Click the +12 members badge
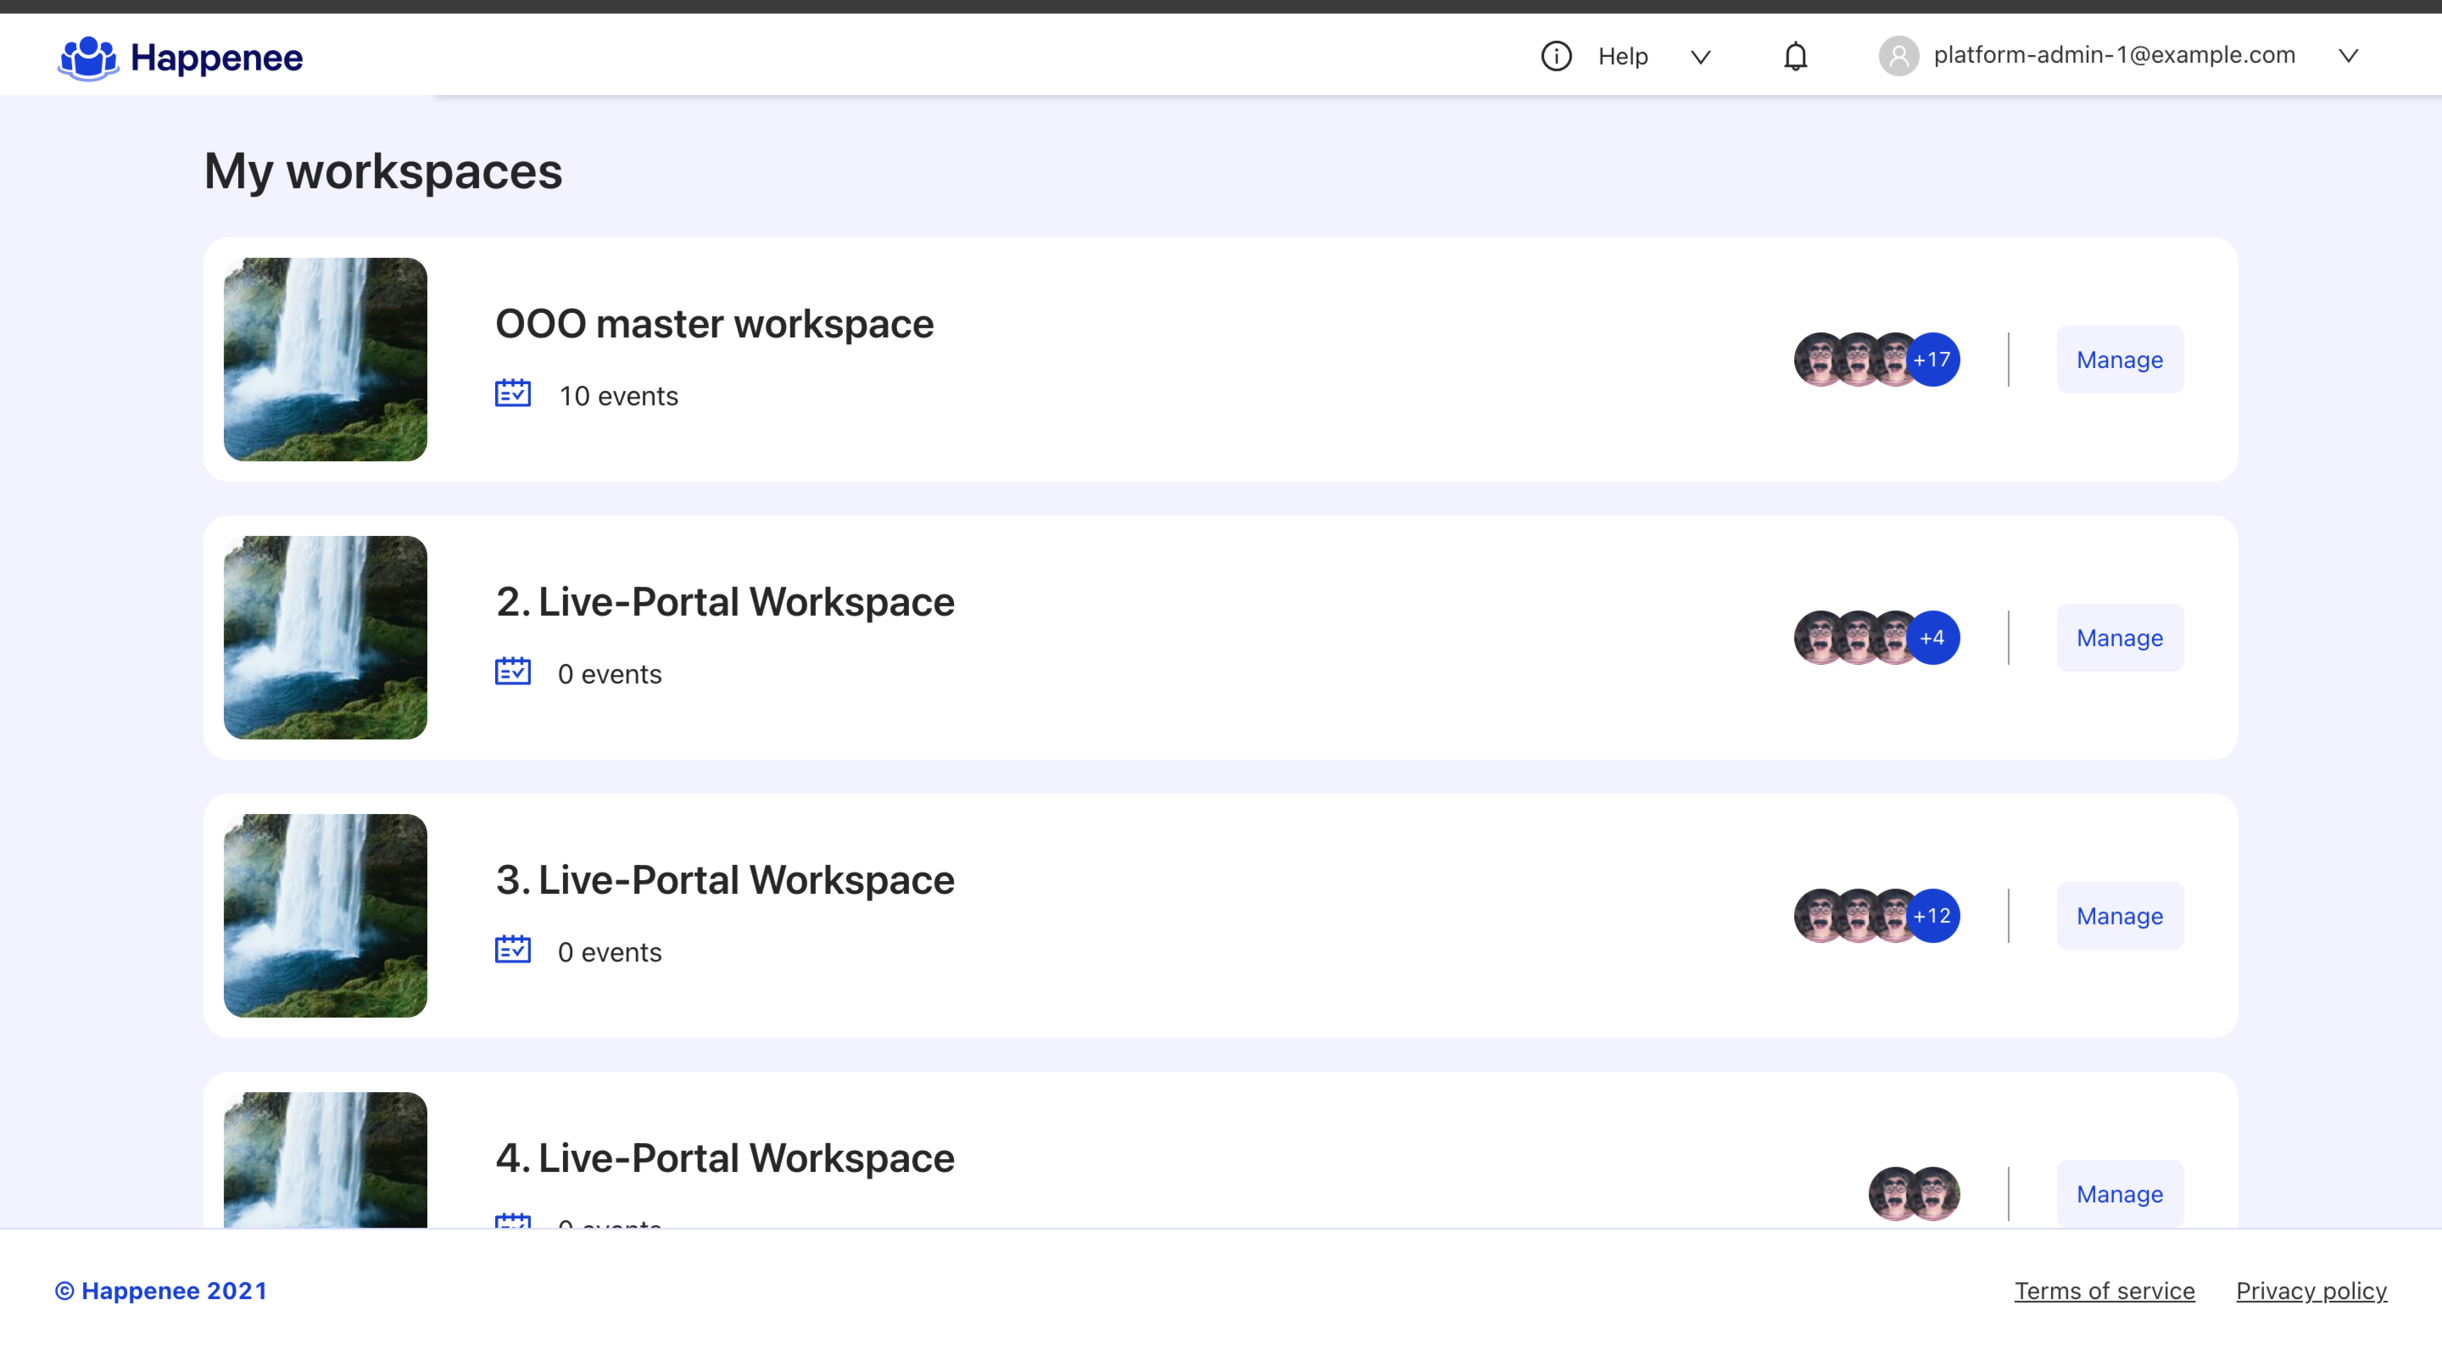This screenshot has height=1350, width=2442. [1932, 916]
